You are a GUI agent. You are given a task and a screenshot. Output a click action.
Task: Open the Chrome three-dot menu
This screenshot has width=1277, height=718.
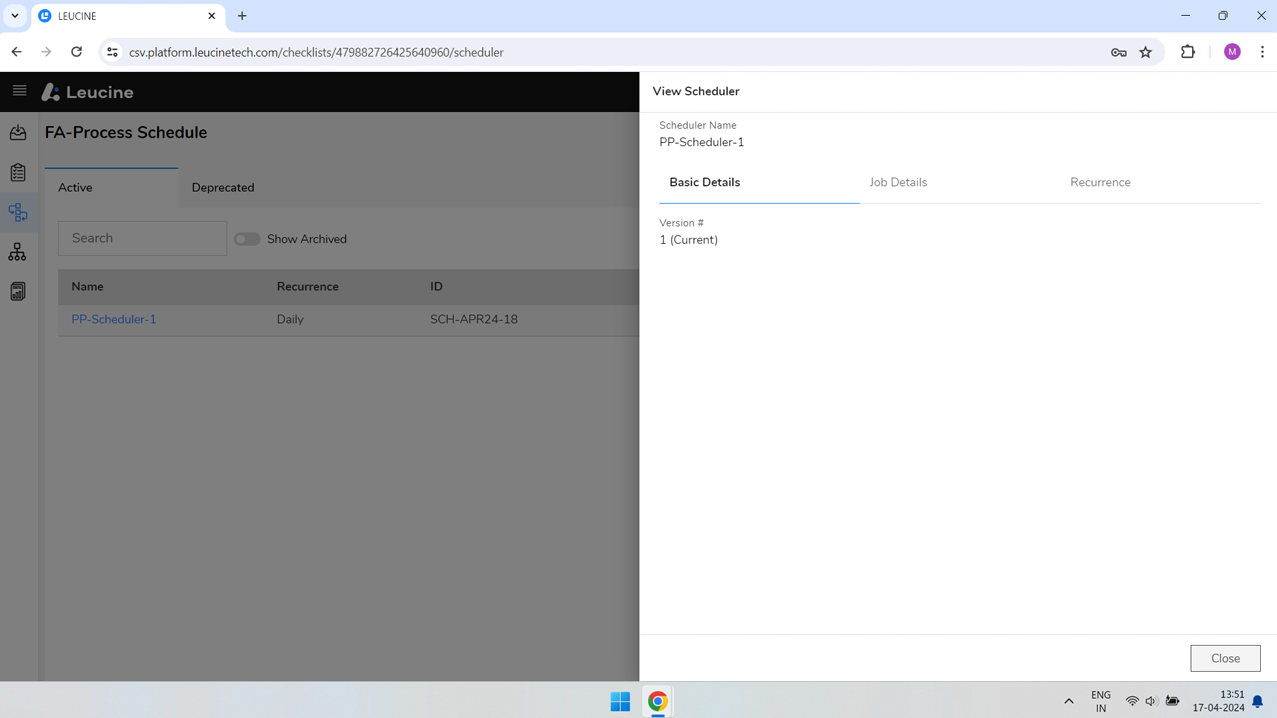point(1262,52)
